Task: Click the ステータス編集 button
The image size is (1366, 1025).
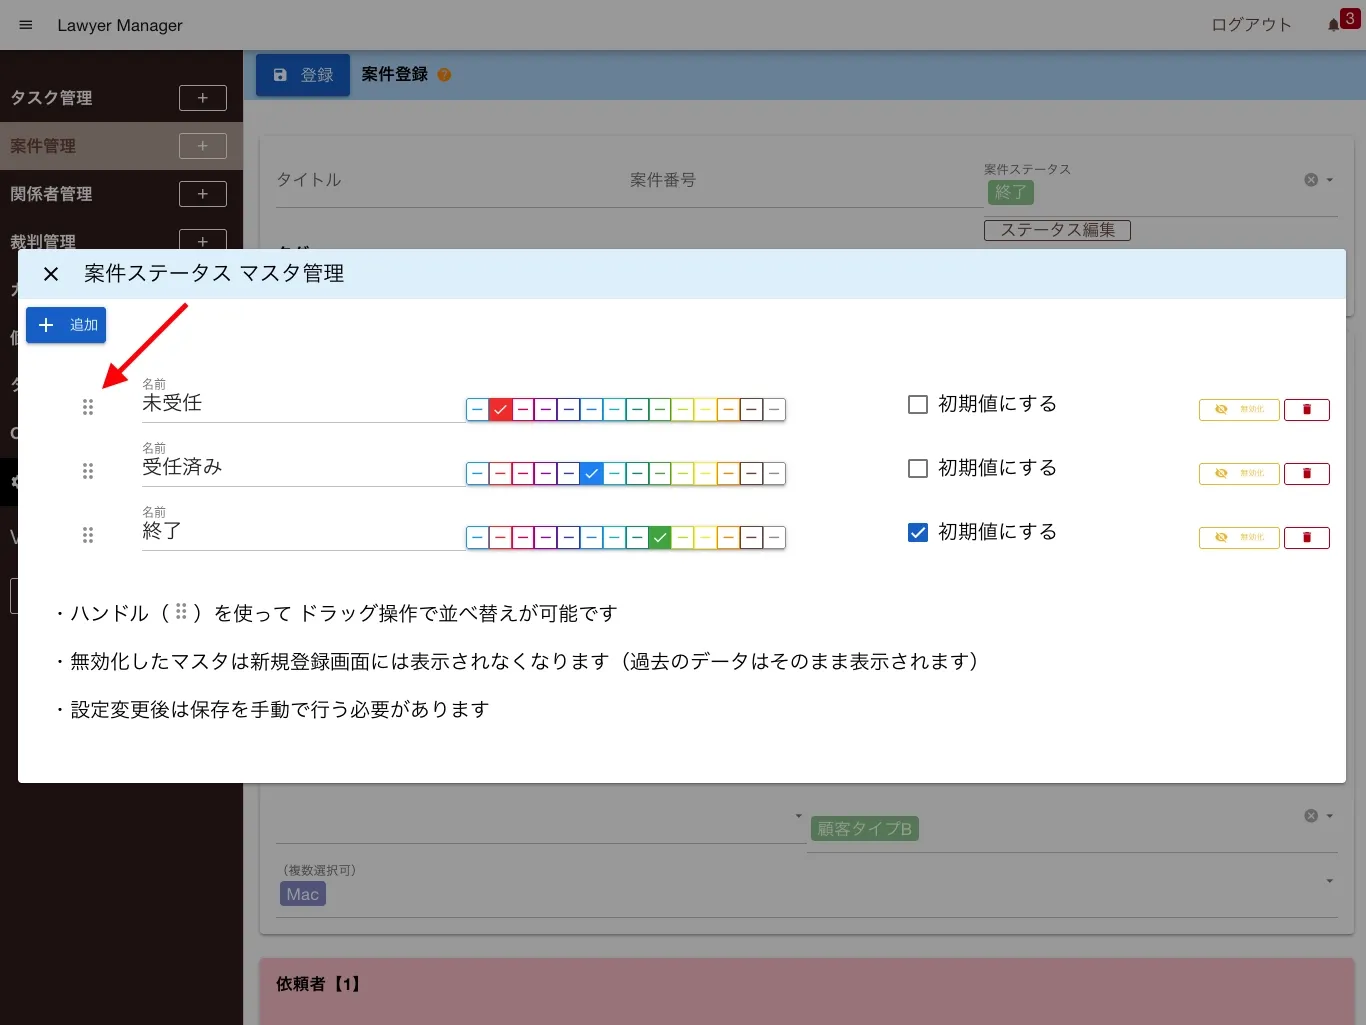Action: click(1057, 230)
